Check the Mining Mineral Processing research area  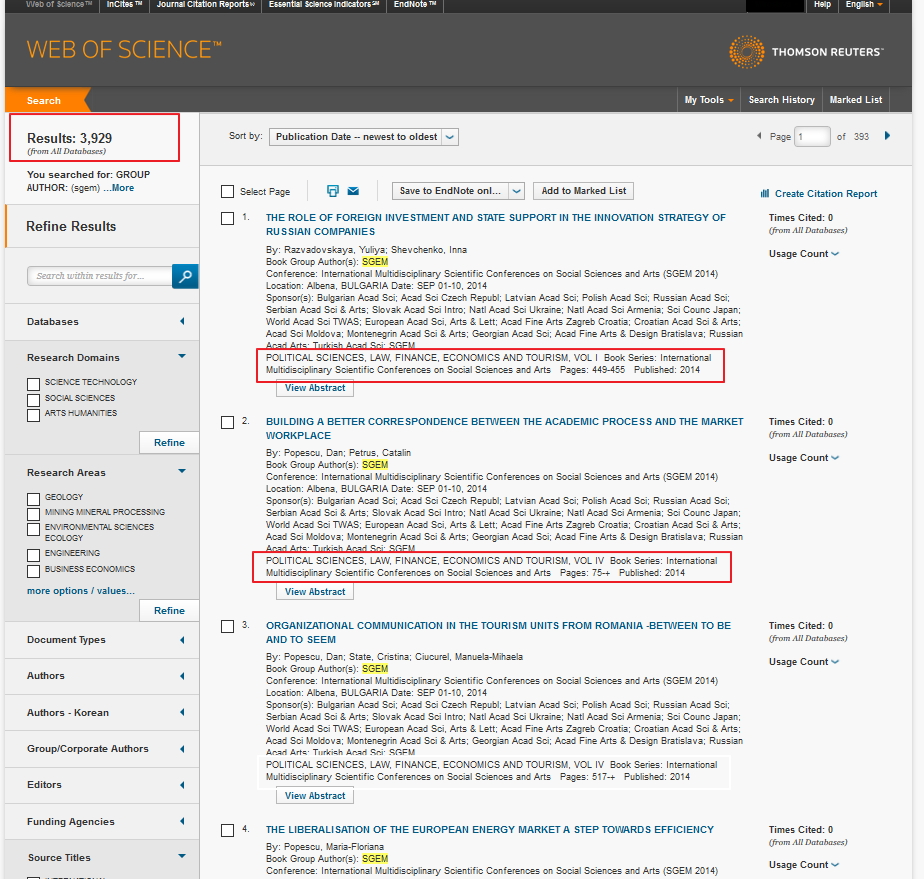click(34, 514)
